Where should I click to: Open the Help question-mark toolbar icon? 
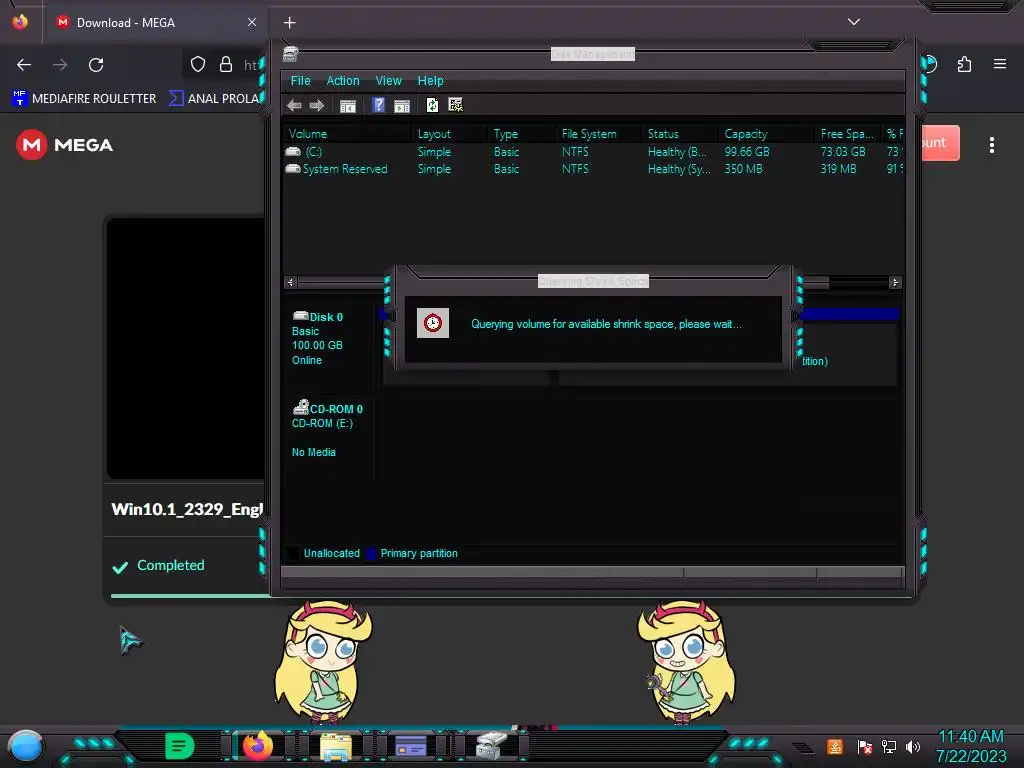click(378, 105)
